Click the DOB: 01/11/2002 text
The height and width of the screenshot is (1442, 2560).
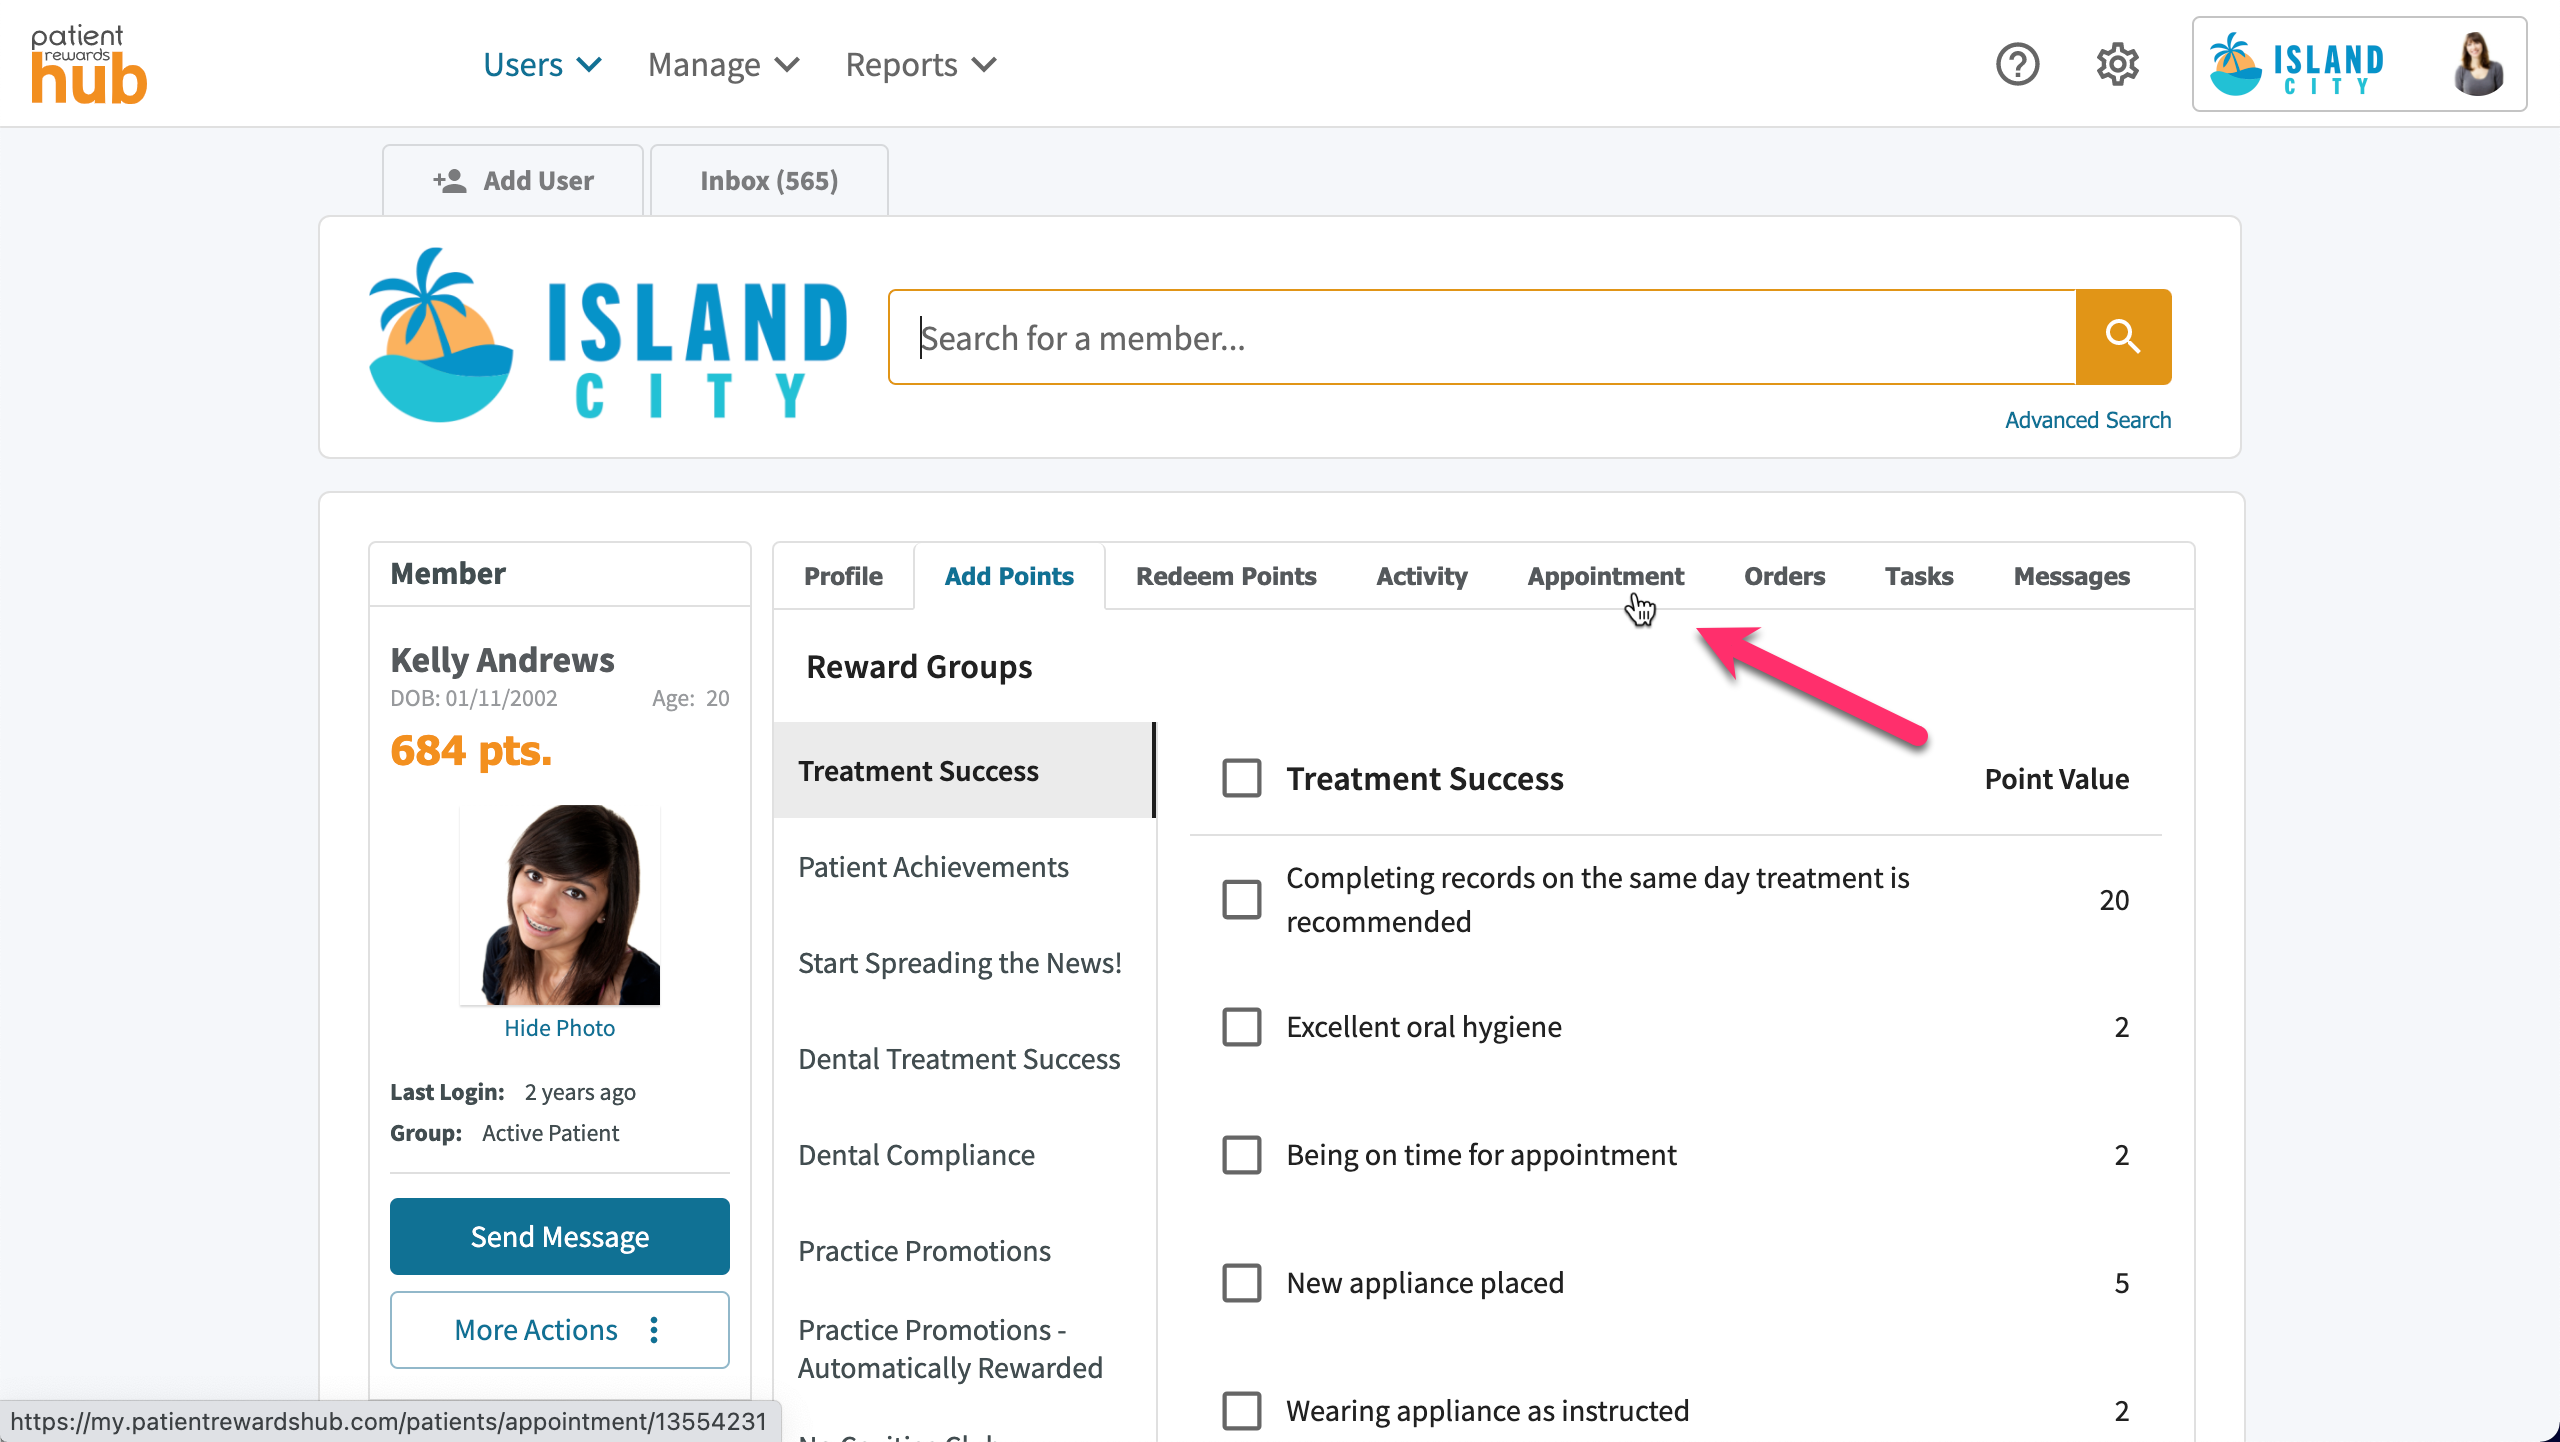point(473,698)
